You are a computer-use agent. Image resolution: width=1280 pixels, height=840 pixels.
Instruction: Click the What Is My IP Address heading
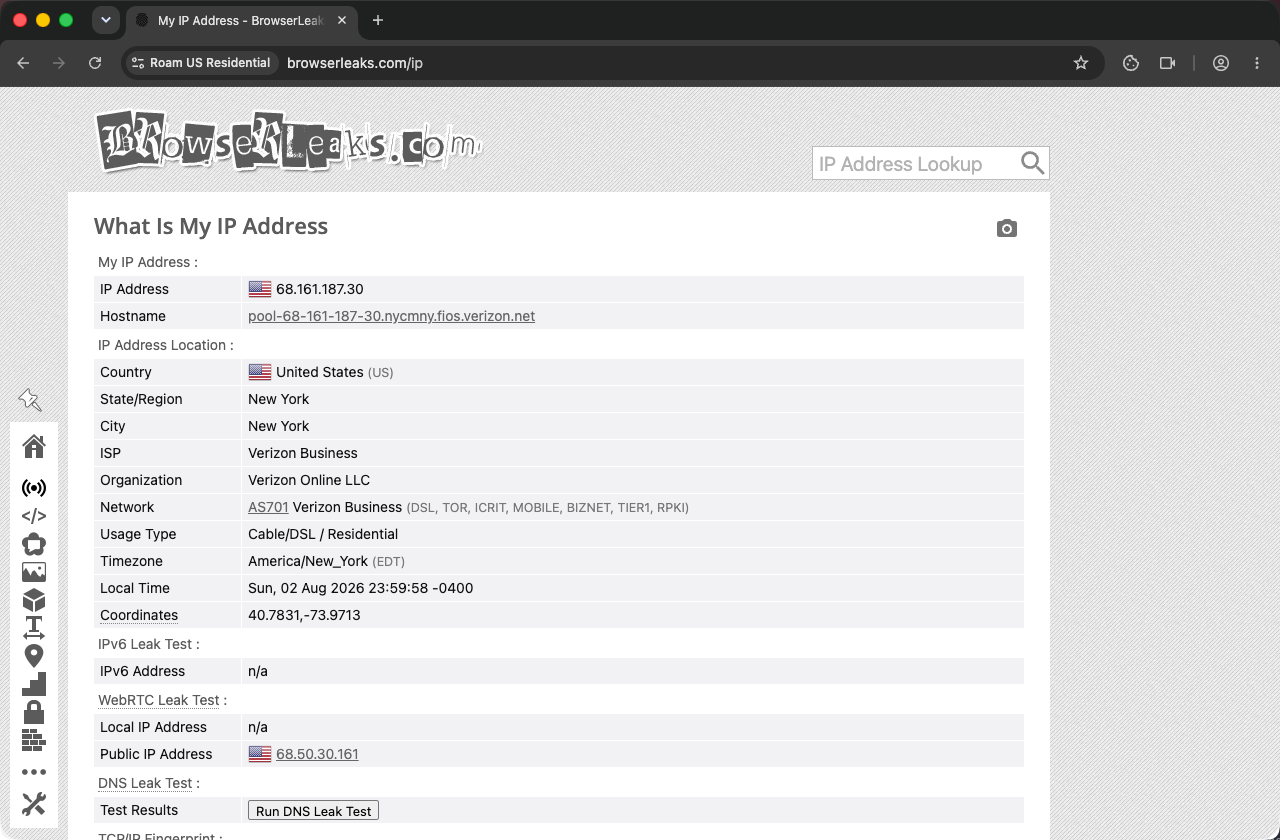(x=211, y=226)
